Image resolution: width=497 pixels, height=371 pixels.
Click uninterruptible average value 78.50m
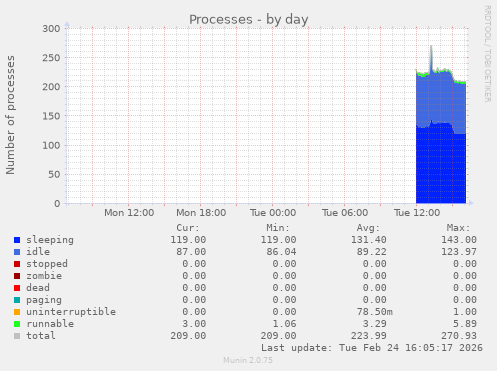375,312
